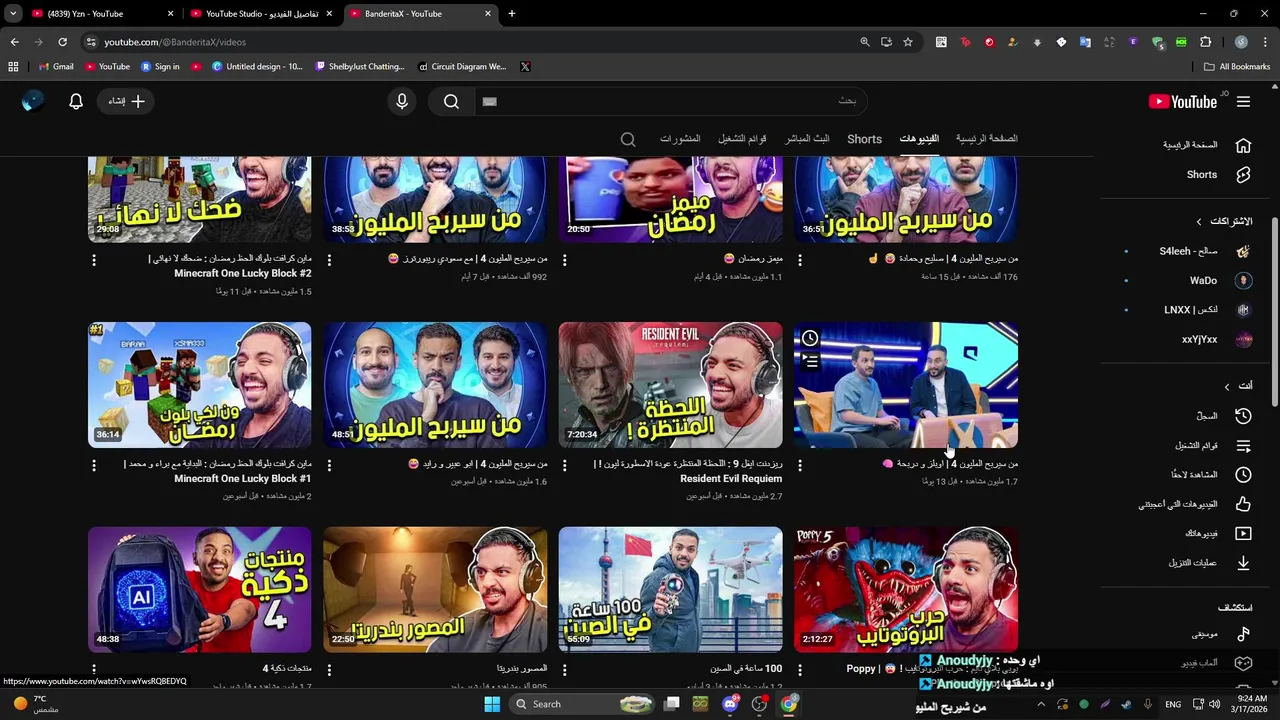Open Minecraft One Lucky Block #1 thumbnail
Screen dimensions: 1280x720
coord(199,385)
